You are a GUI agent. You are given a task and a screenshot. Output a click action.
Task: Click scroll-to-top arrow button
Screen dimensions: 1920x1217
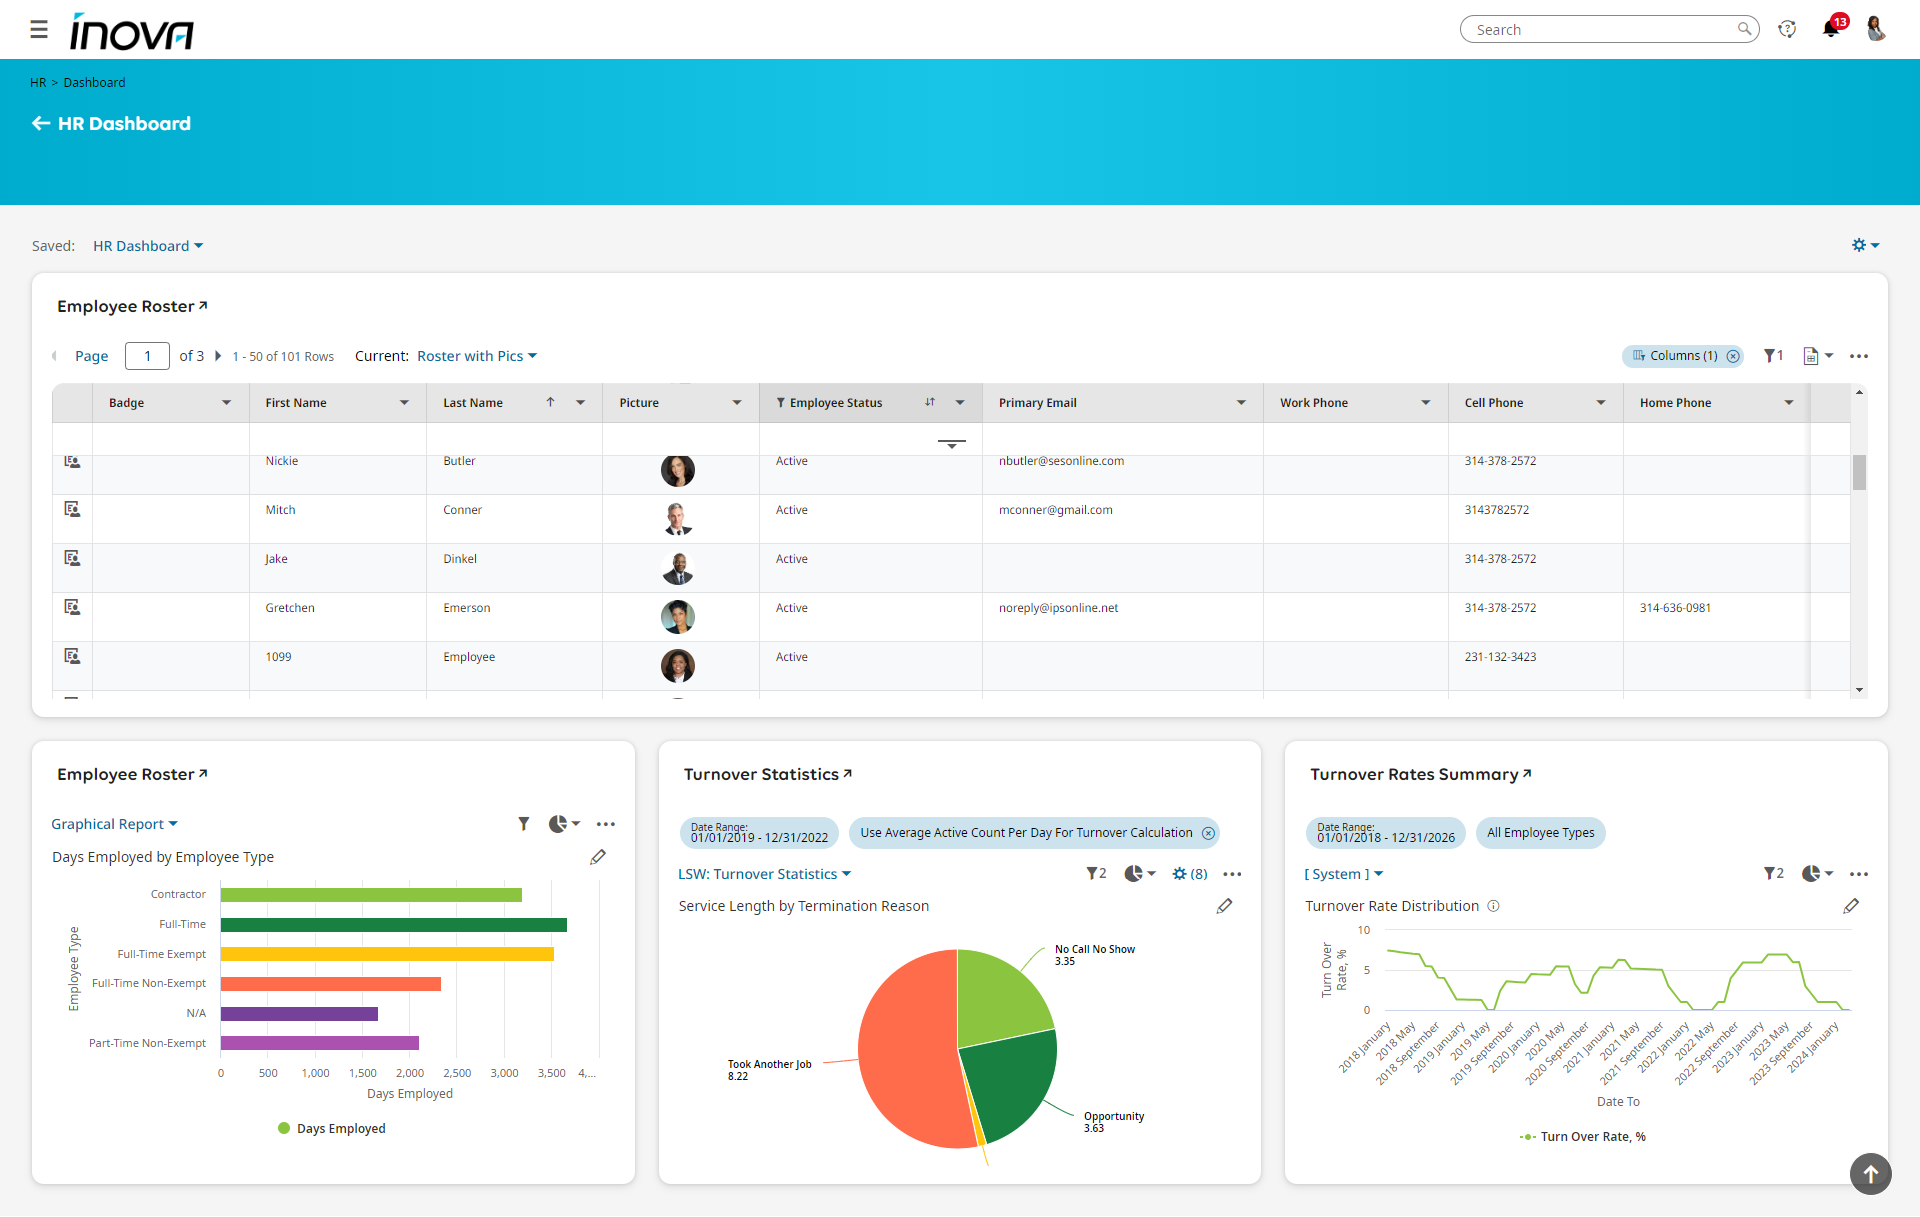(x=1870, y=1174)
